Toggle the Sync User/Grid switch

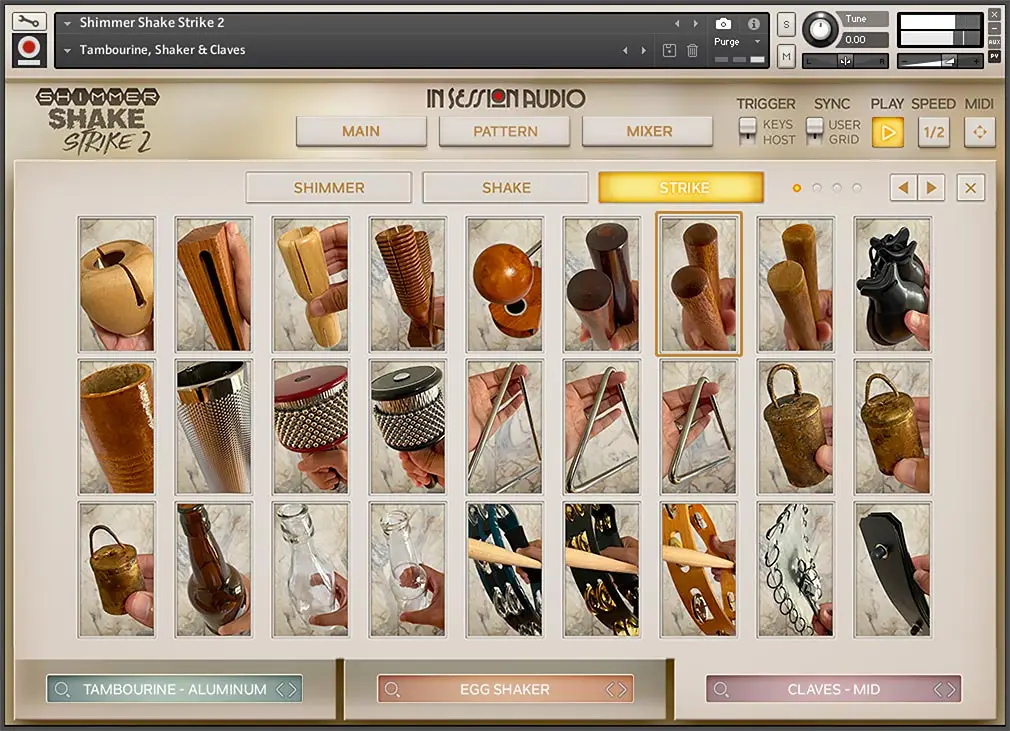(x=815, y=131)
